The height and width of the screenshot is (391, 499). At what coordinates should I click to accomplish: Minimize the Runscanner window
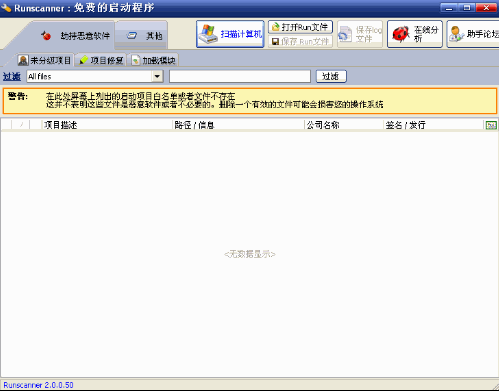pyautogui.click(x=449, y=8)
